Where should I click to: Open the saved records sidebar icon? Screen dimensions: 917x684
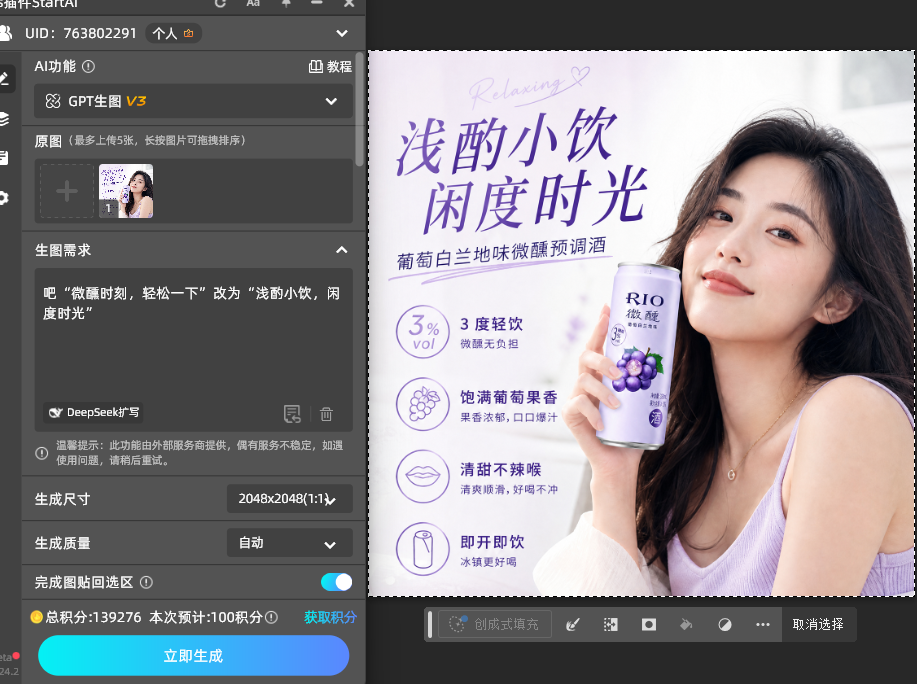click(x=4, y=158)
